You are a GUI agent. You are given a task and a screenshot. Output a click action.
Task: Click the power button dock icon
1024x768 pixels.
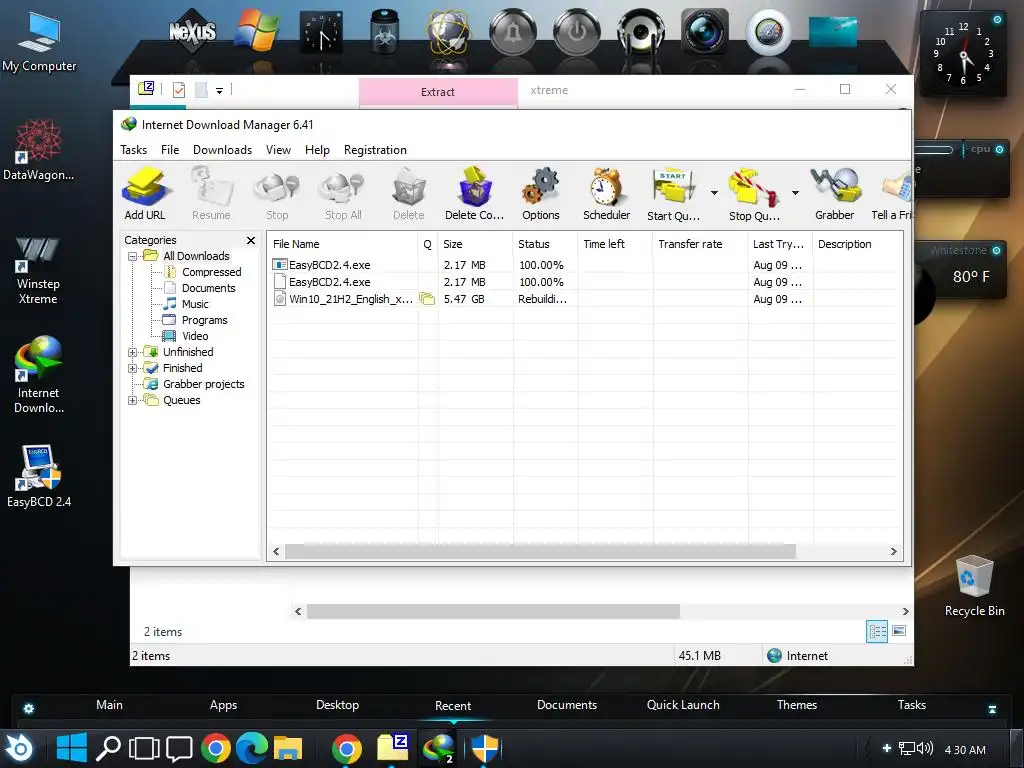point(577,31)
